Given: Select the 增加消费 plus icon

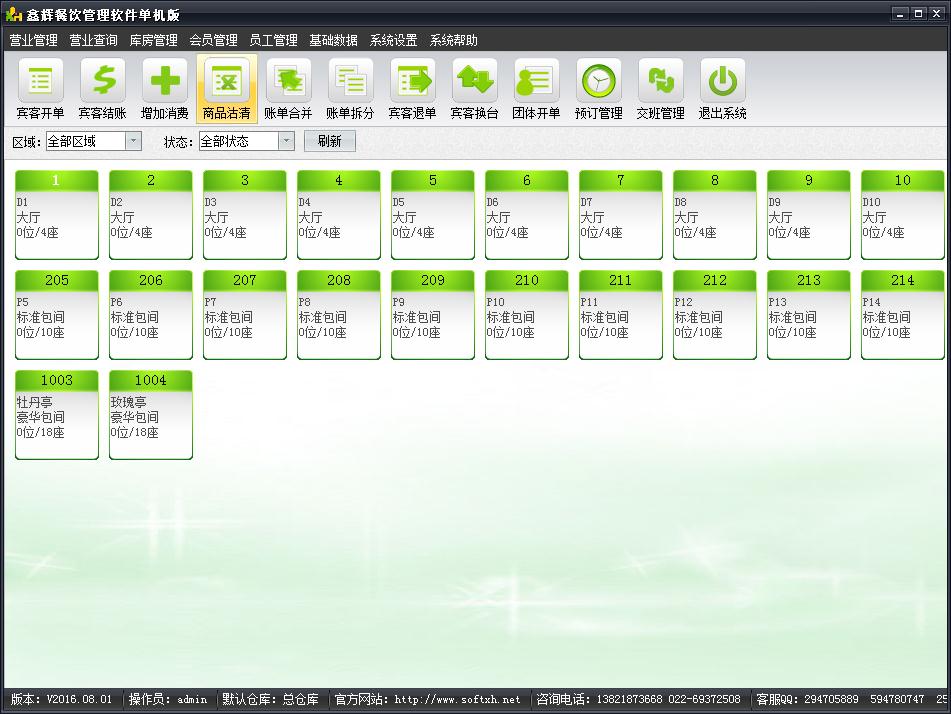Looking at the screenshot, I should [x=164, y=89].
